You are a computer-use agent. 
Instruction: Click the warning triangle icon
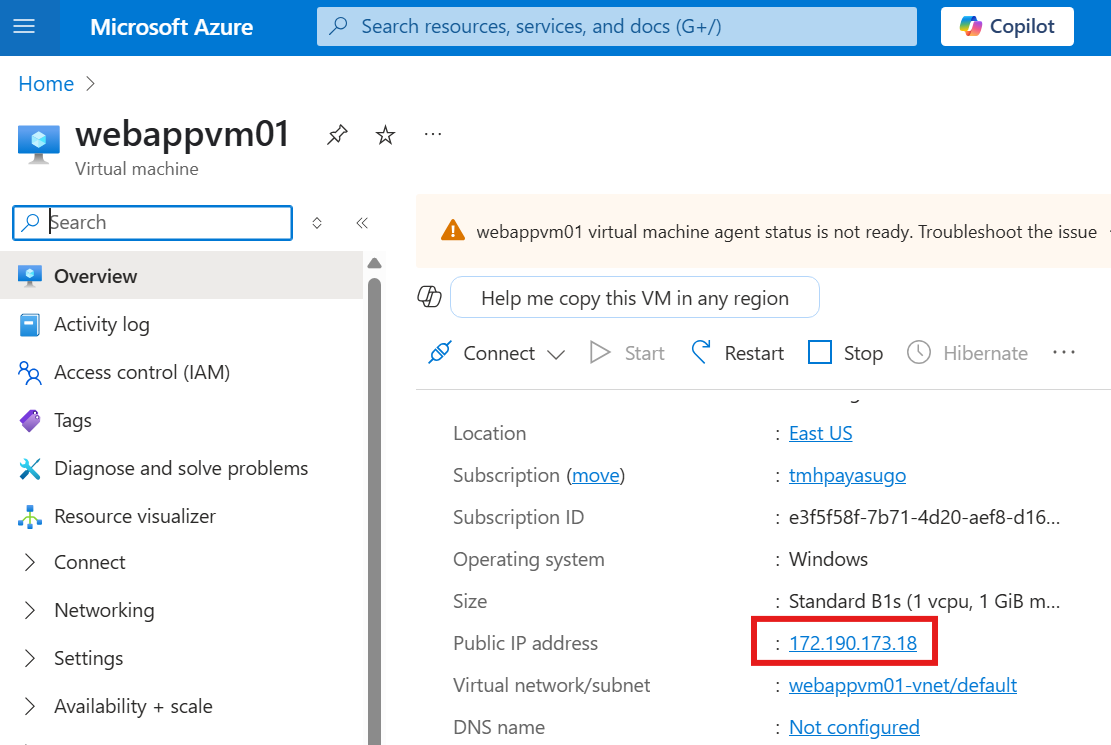click(453, 231)
